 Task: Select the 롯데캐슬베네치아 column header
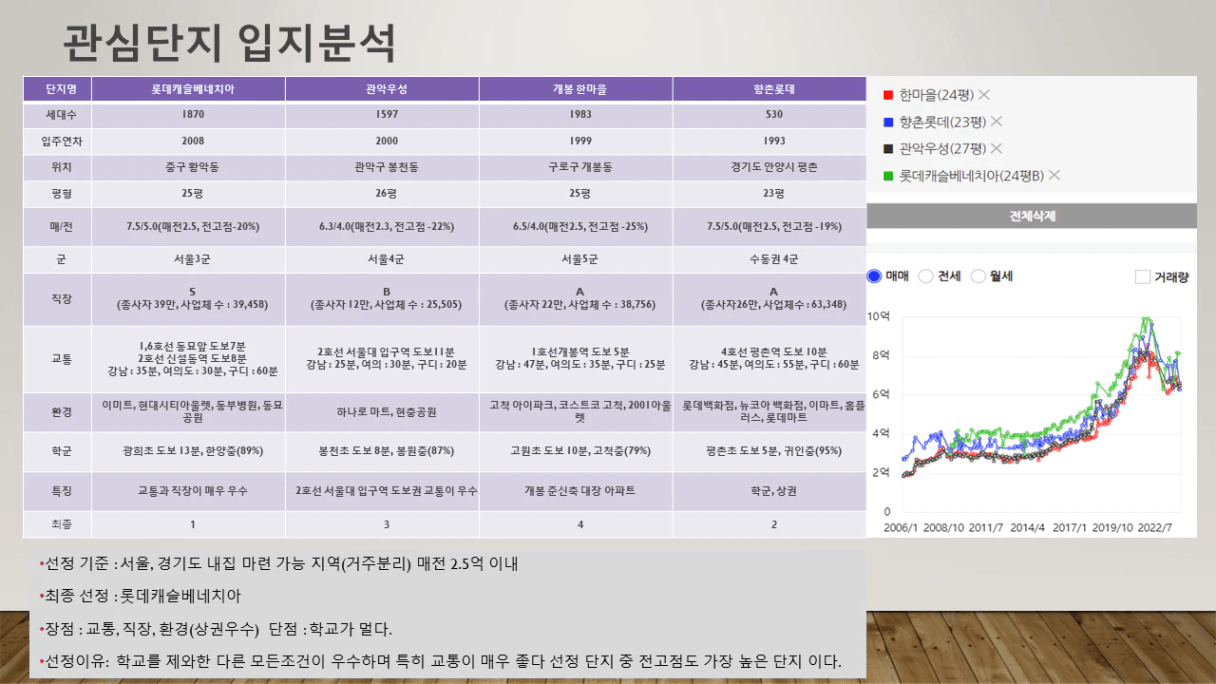coord(186,89)
